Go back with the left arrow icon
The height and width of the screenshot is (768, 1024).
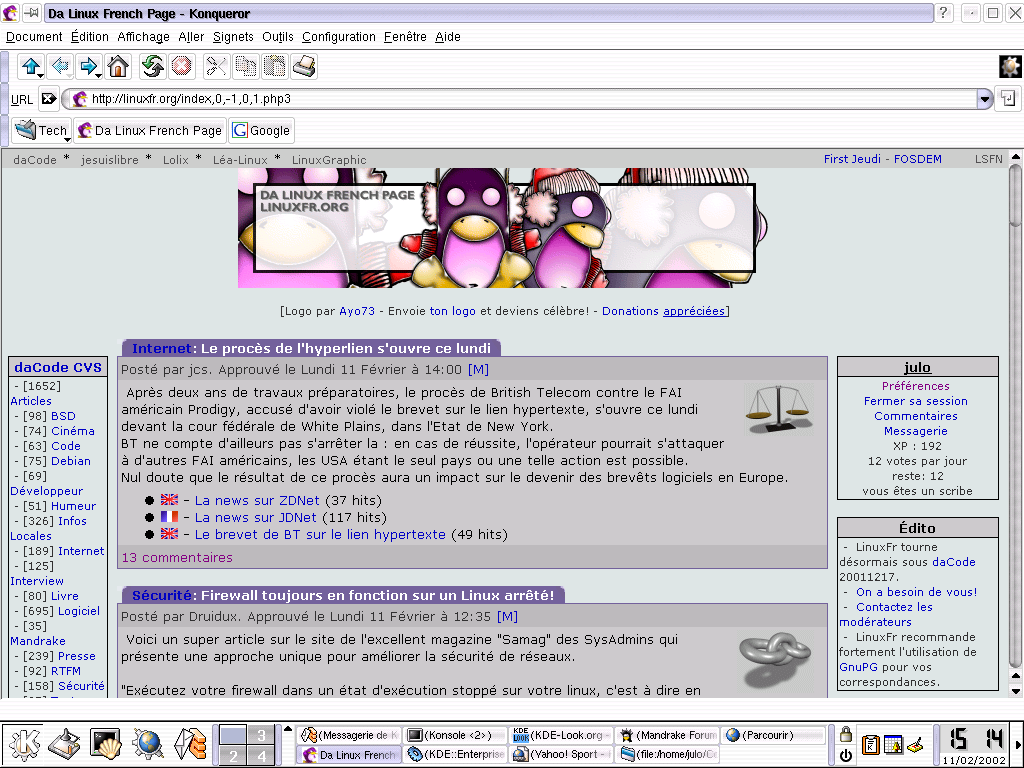60,66
